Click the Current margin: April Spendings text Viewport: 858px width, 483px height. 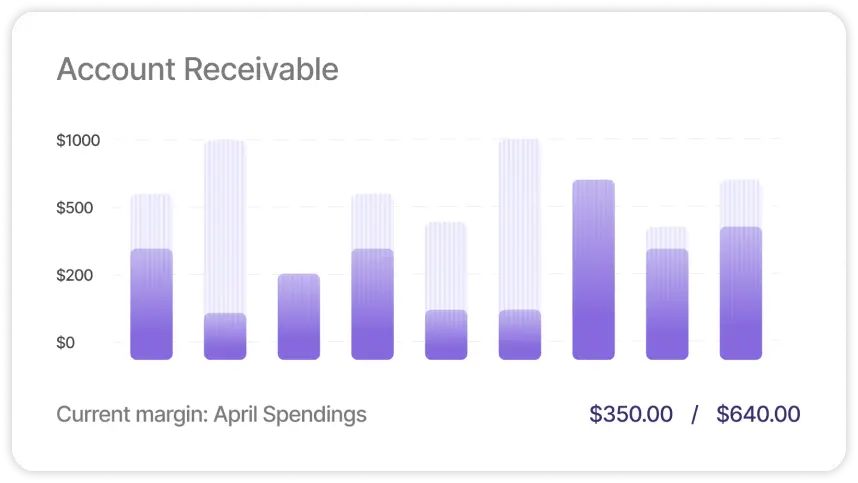[211, 414]
